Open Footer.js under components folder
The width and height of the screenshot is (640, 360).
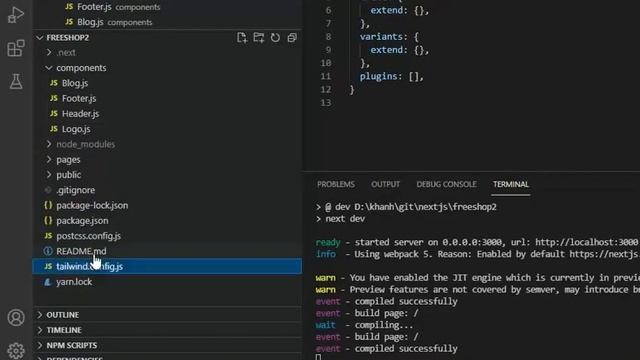(x=79, y=98)
